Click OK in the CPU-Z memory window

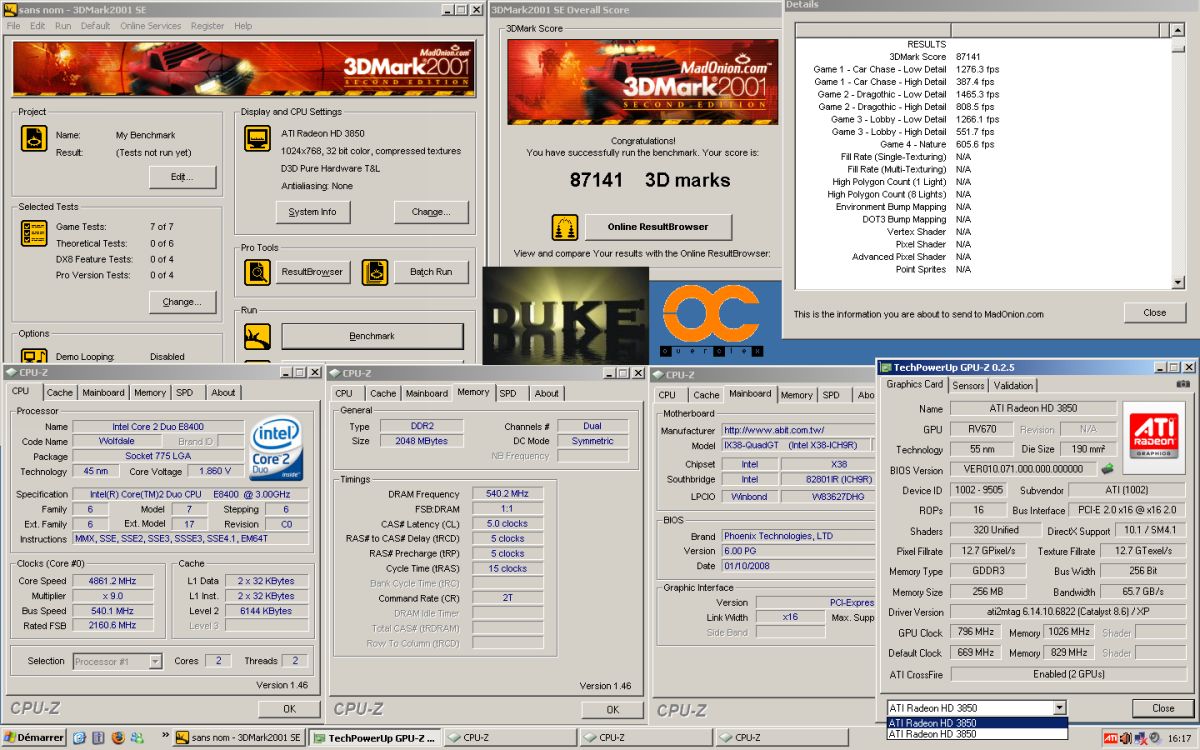click(x=612, y=709)
